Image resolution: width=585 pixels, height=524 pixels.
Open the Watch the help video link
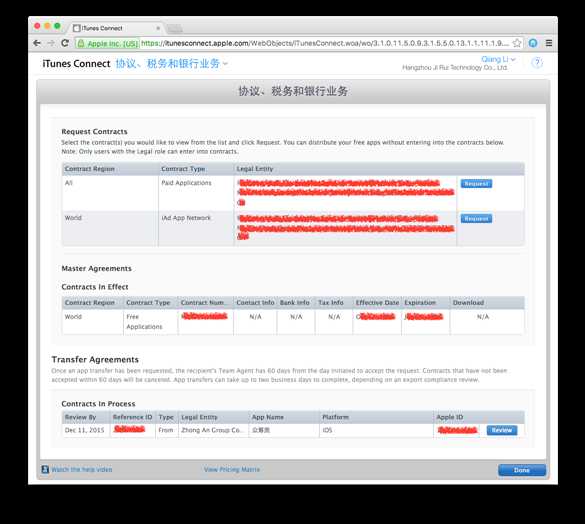[82, 470]
